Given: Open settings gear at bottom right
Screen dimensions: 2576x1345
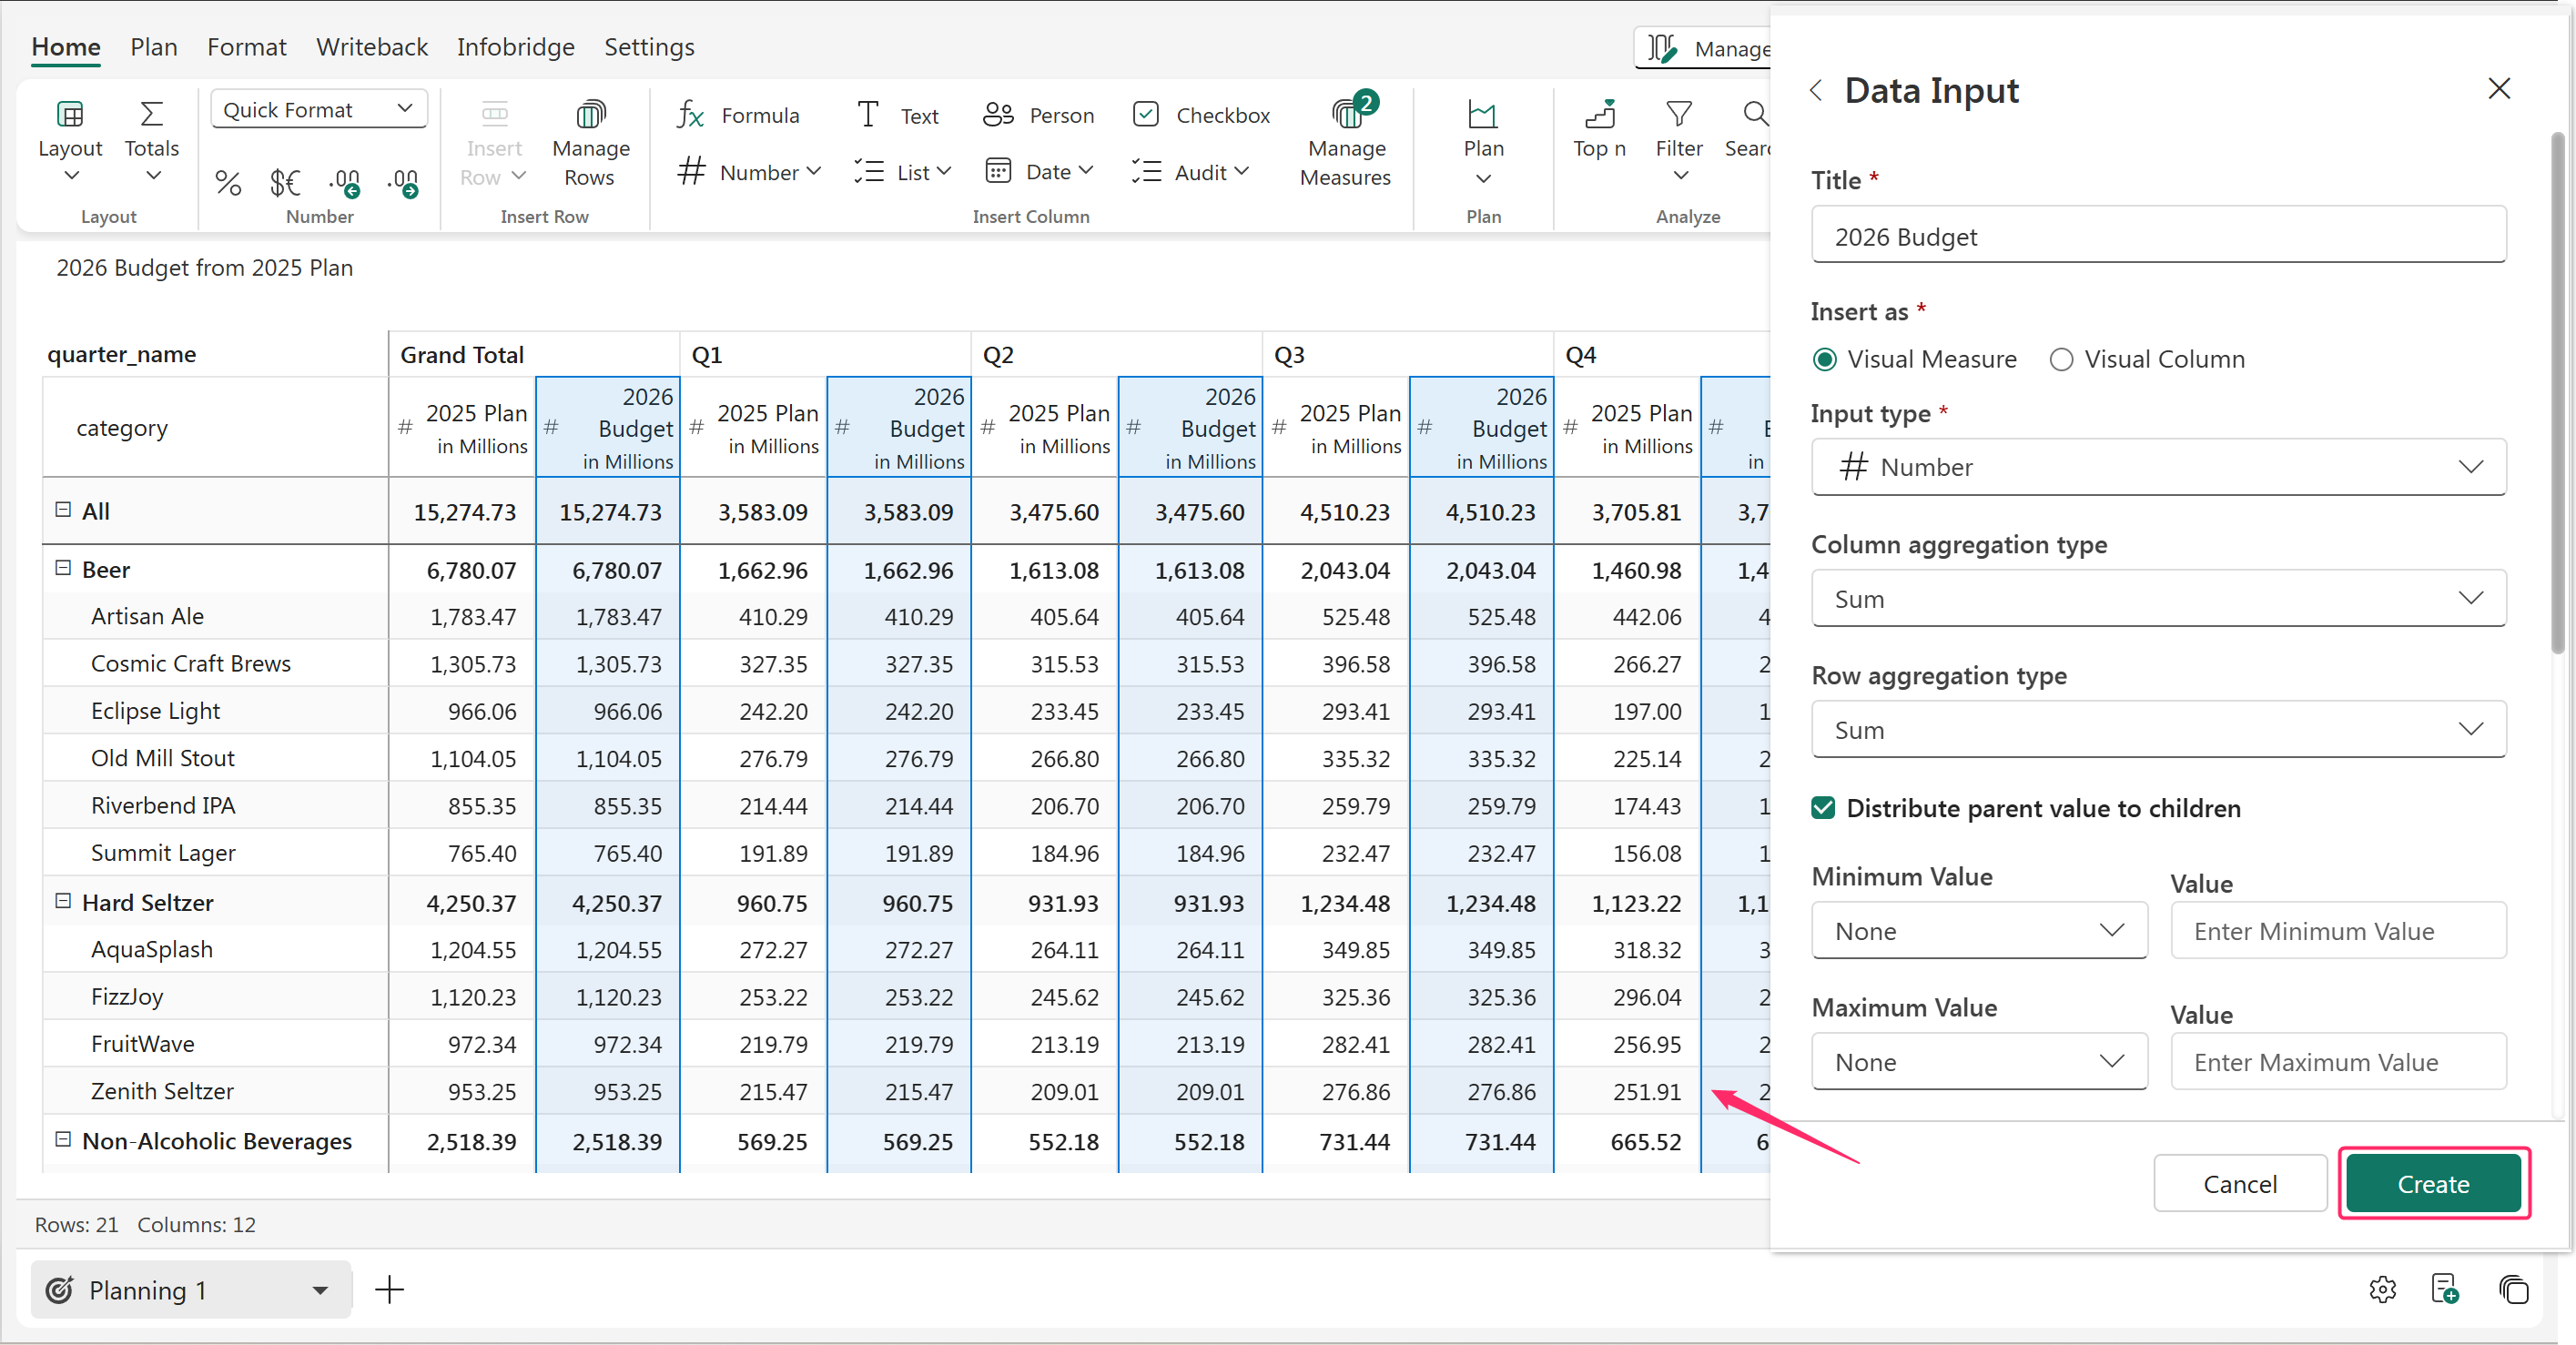Looking at the screenshot, I should [2382, 1290].
